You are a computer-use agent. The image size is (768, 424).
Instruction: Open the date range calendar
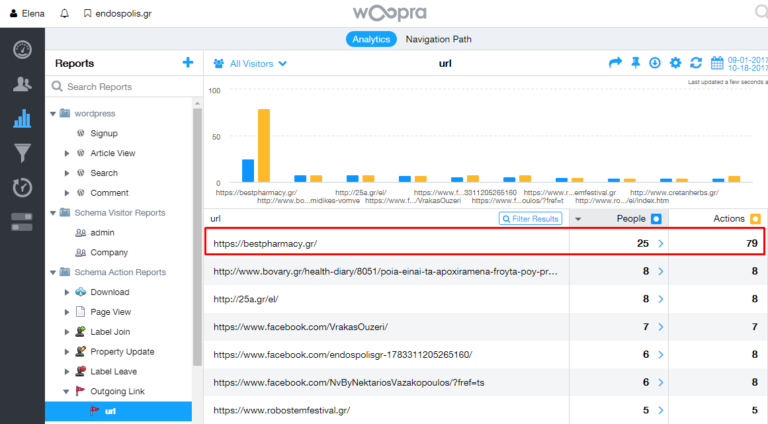[717, 63]
